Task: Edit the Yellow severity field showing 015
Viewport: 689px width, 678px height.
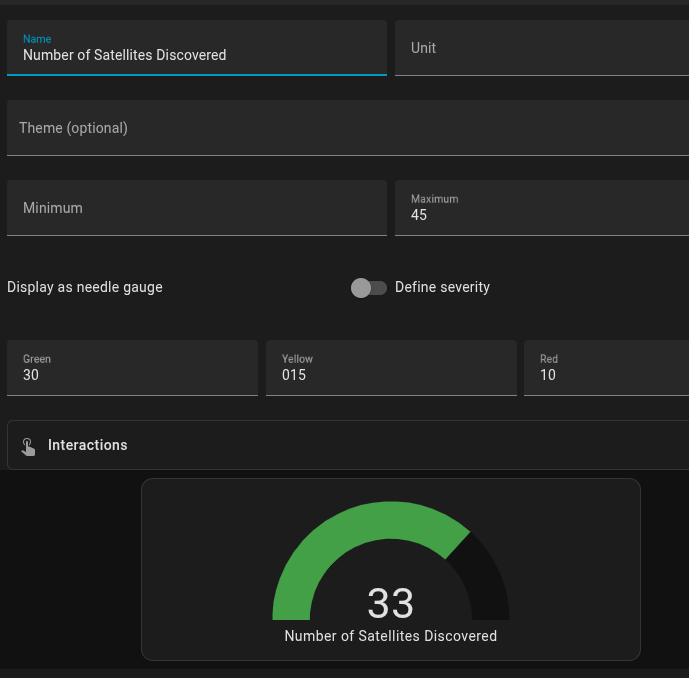Action: click(390, 375)
